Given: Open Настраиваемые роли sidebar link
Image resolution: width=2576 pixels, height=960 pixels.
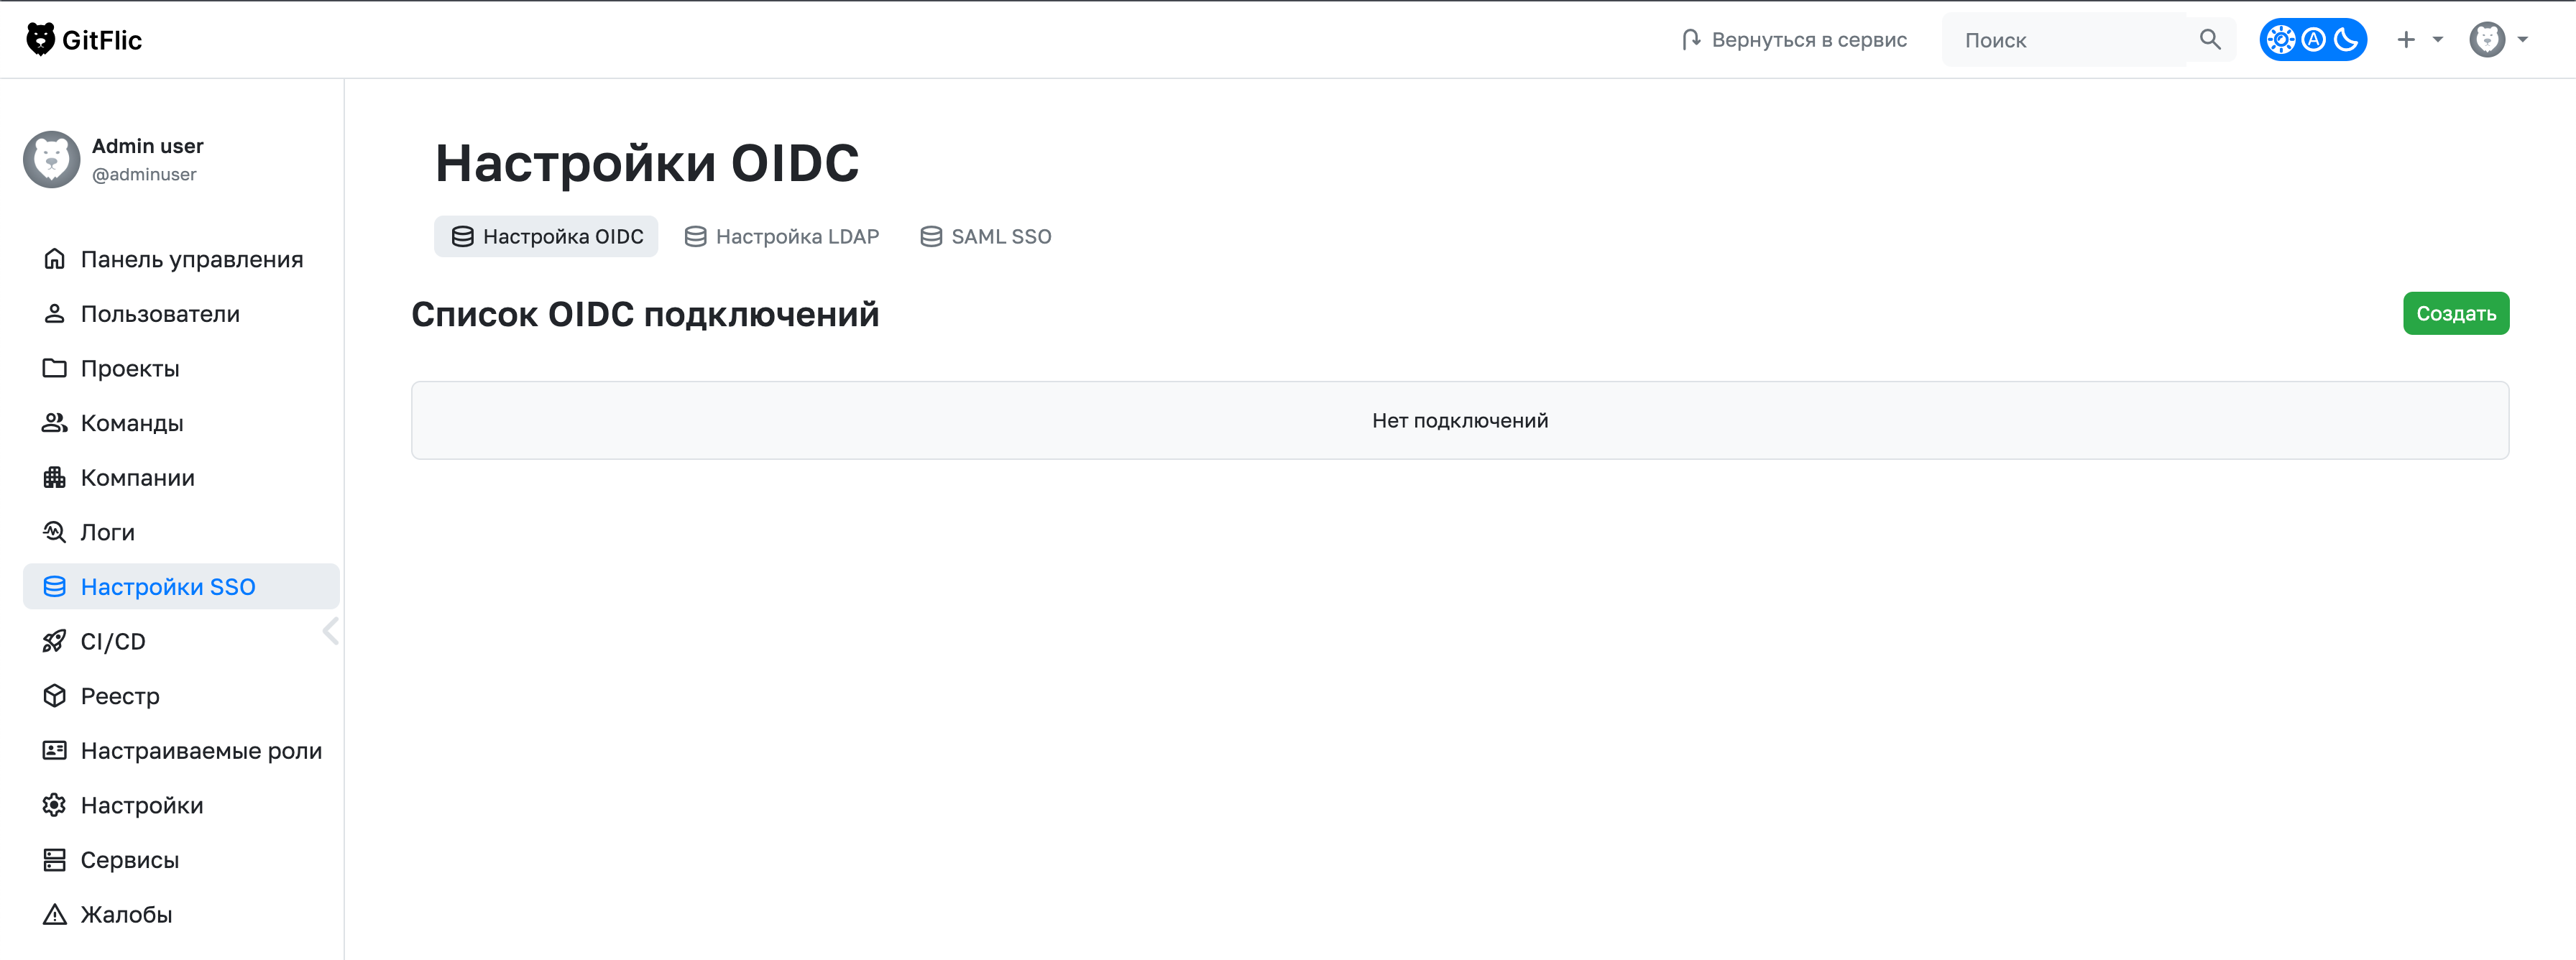Looking at the screenshot, I should pos(181,750).
